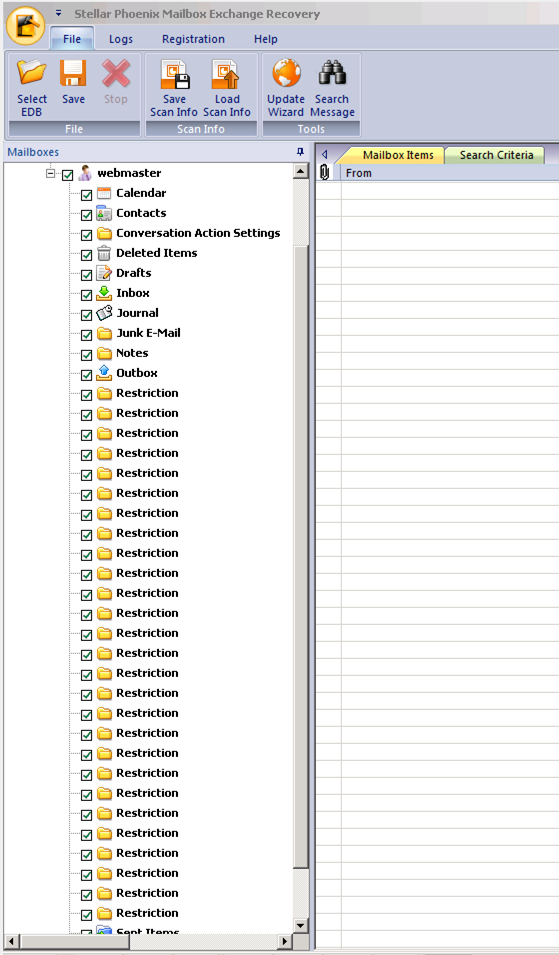Click the Contacts card icon

click(x=104, y=213)
